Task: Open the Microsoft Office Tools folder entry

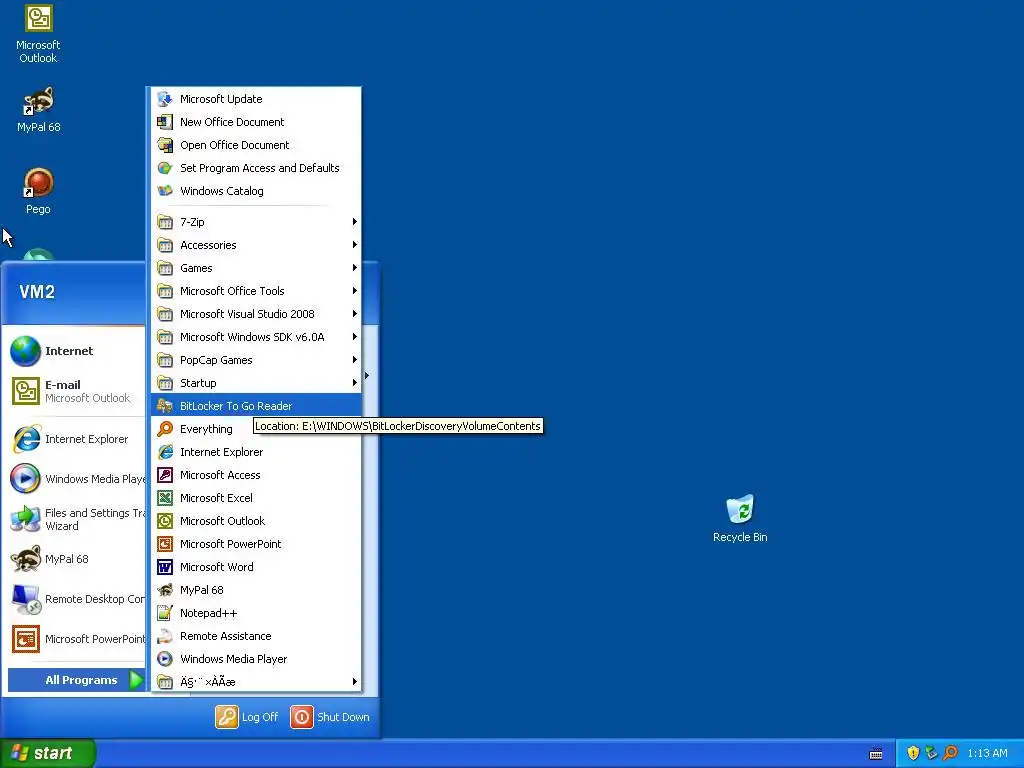Action: pos(256,291)
